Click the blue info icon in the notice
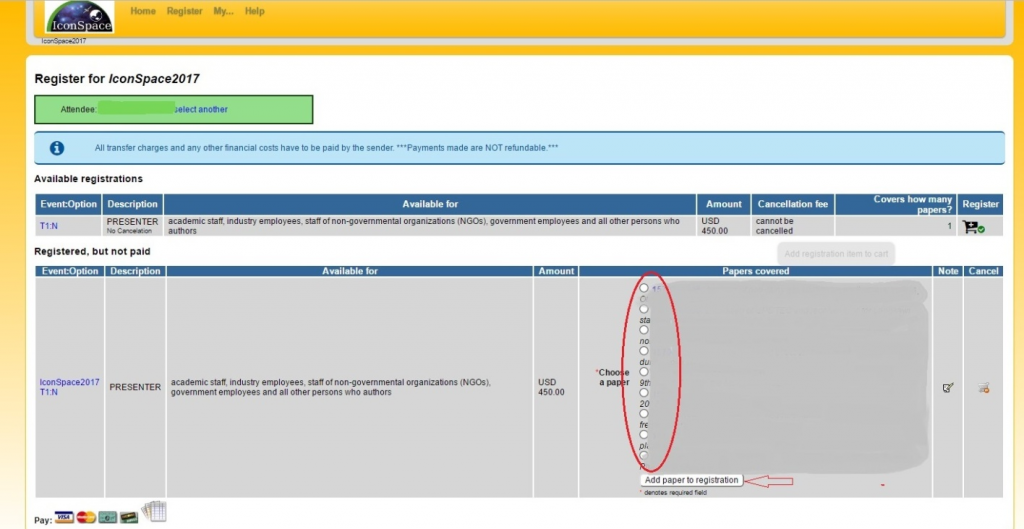Viewport: 1024px width, 529px height. 57,148
